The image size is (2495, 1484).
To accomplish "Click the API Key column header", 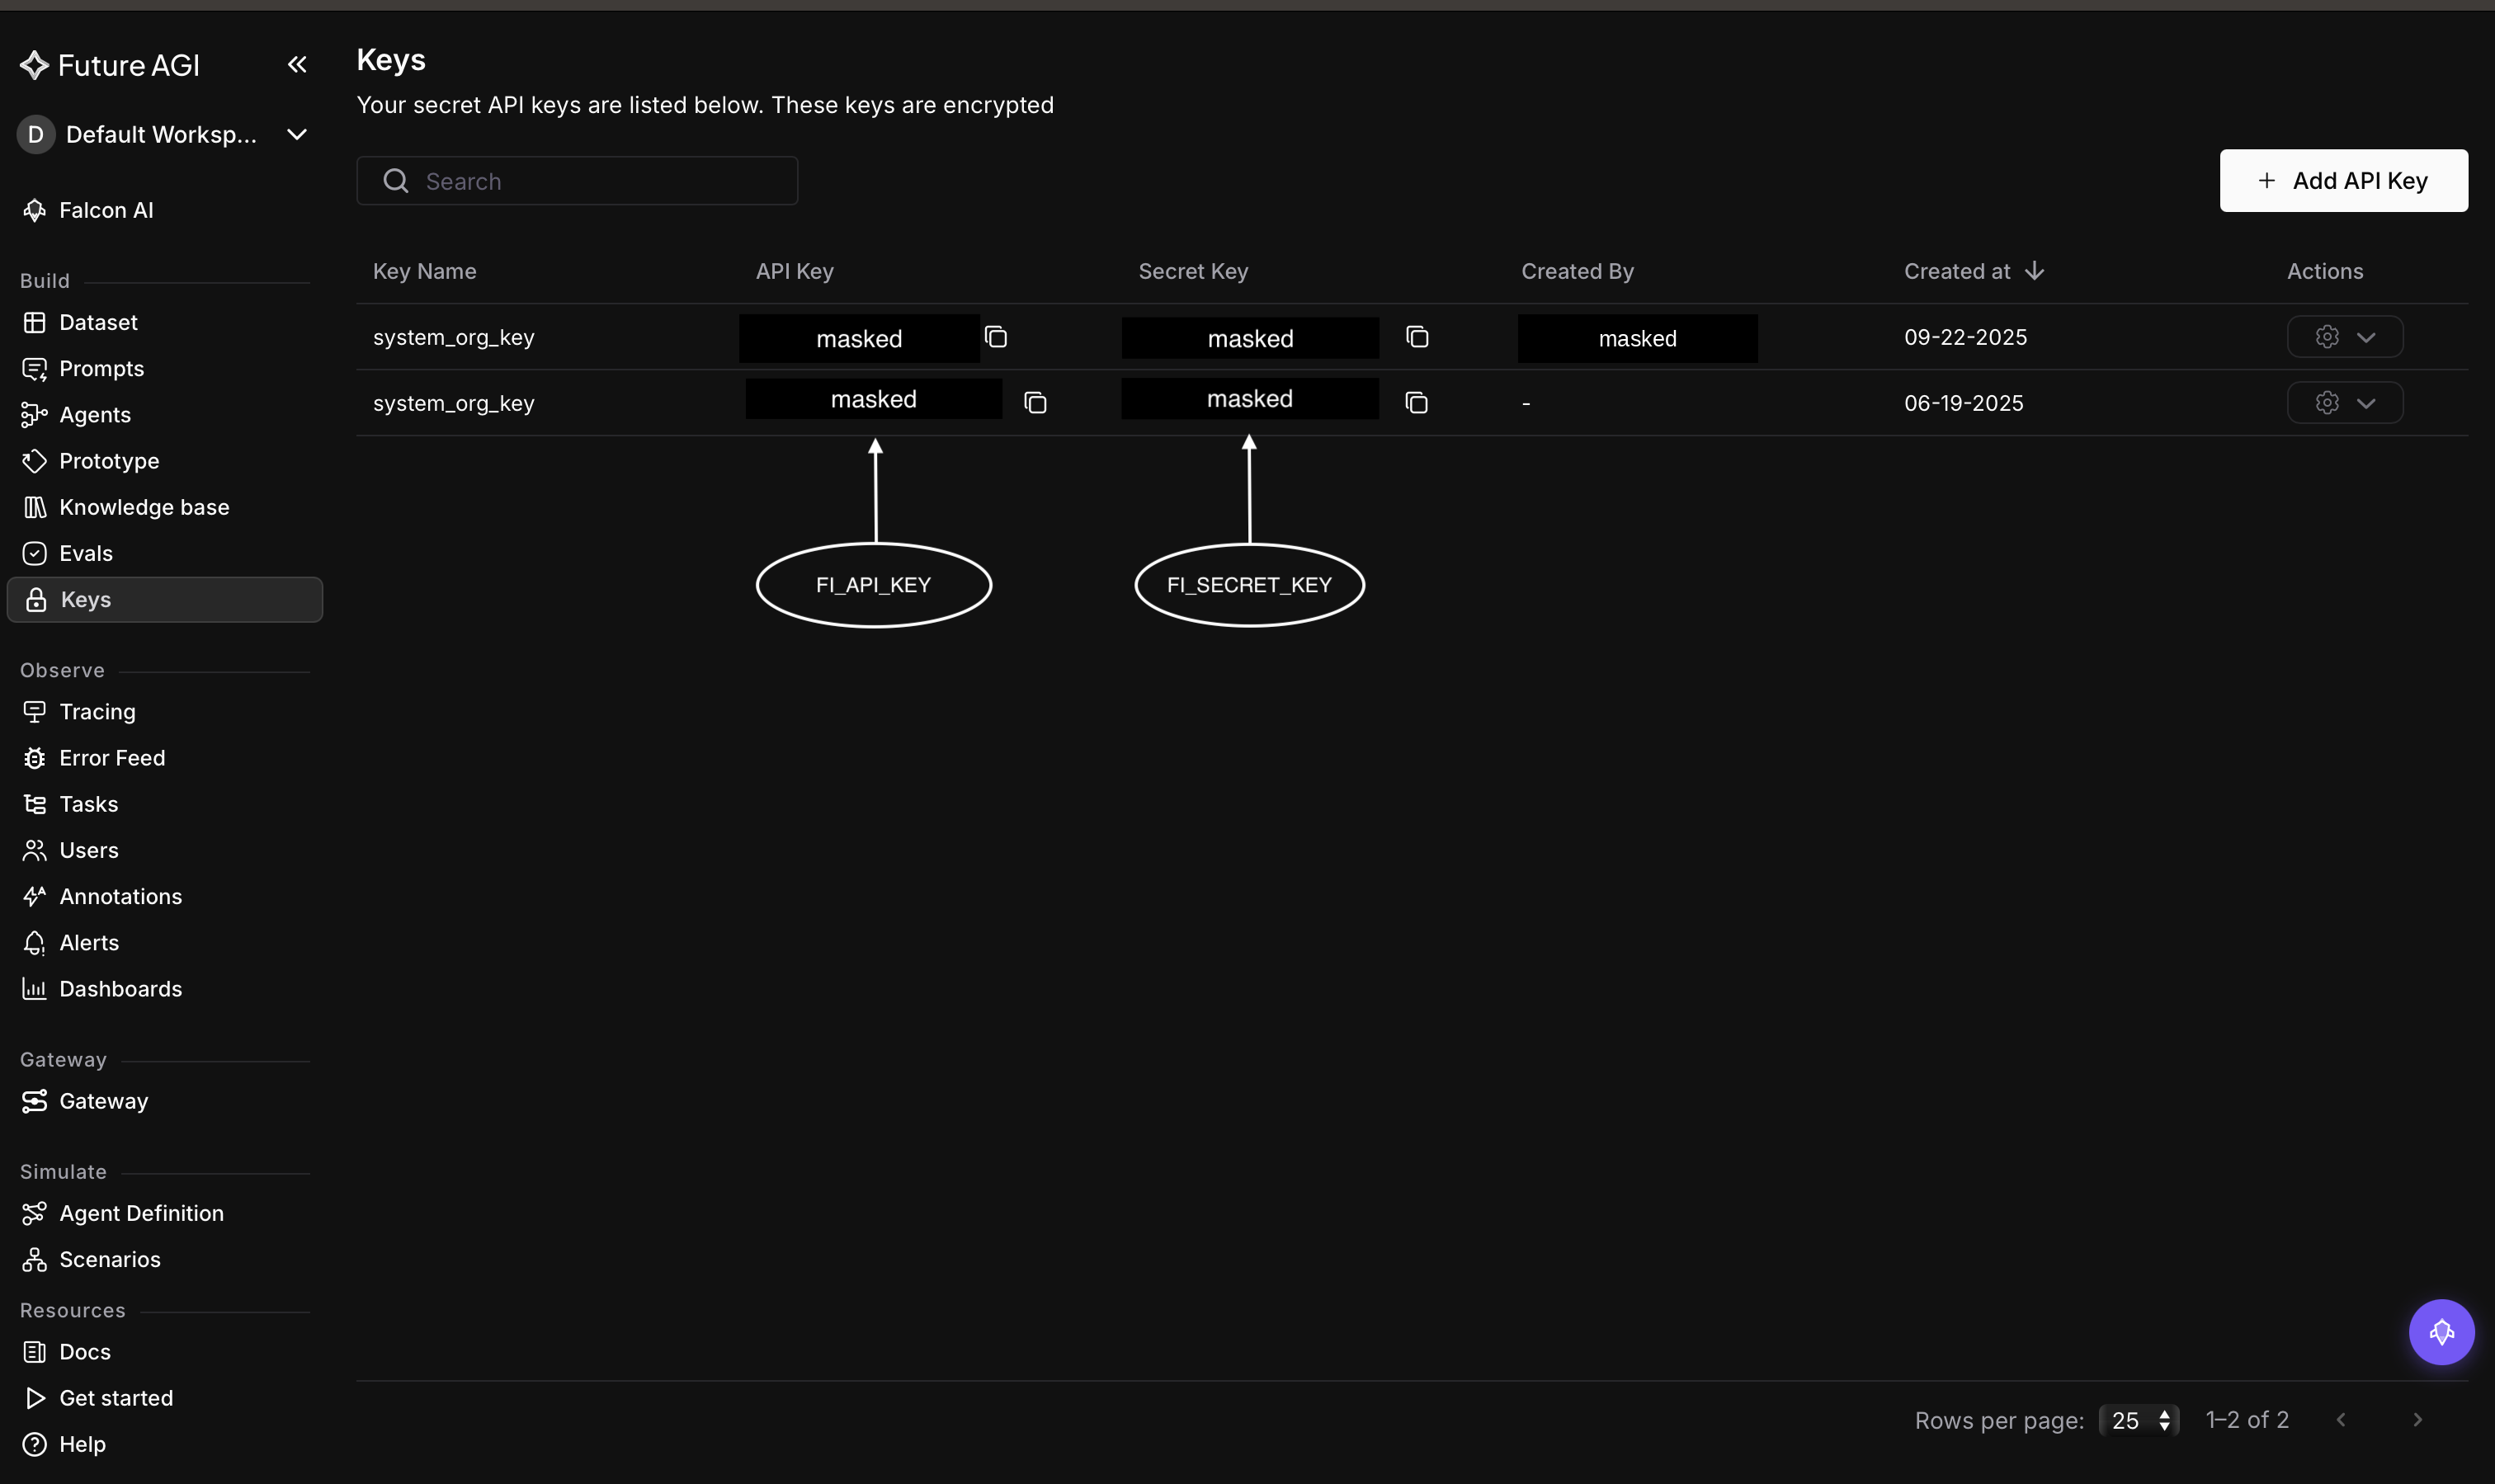I will [x=794, y=271].
